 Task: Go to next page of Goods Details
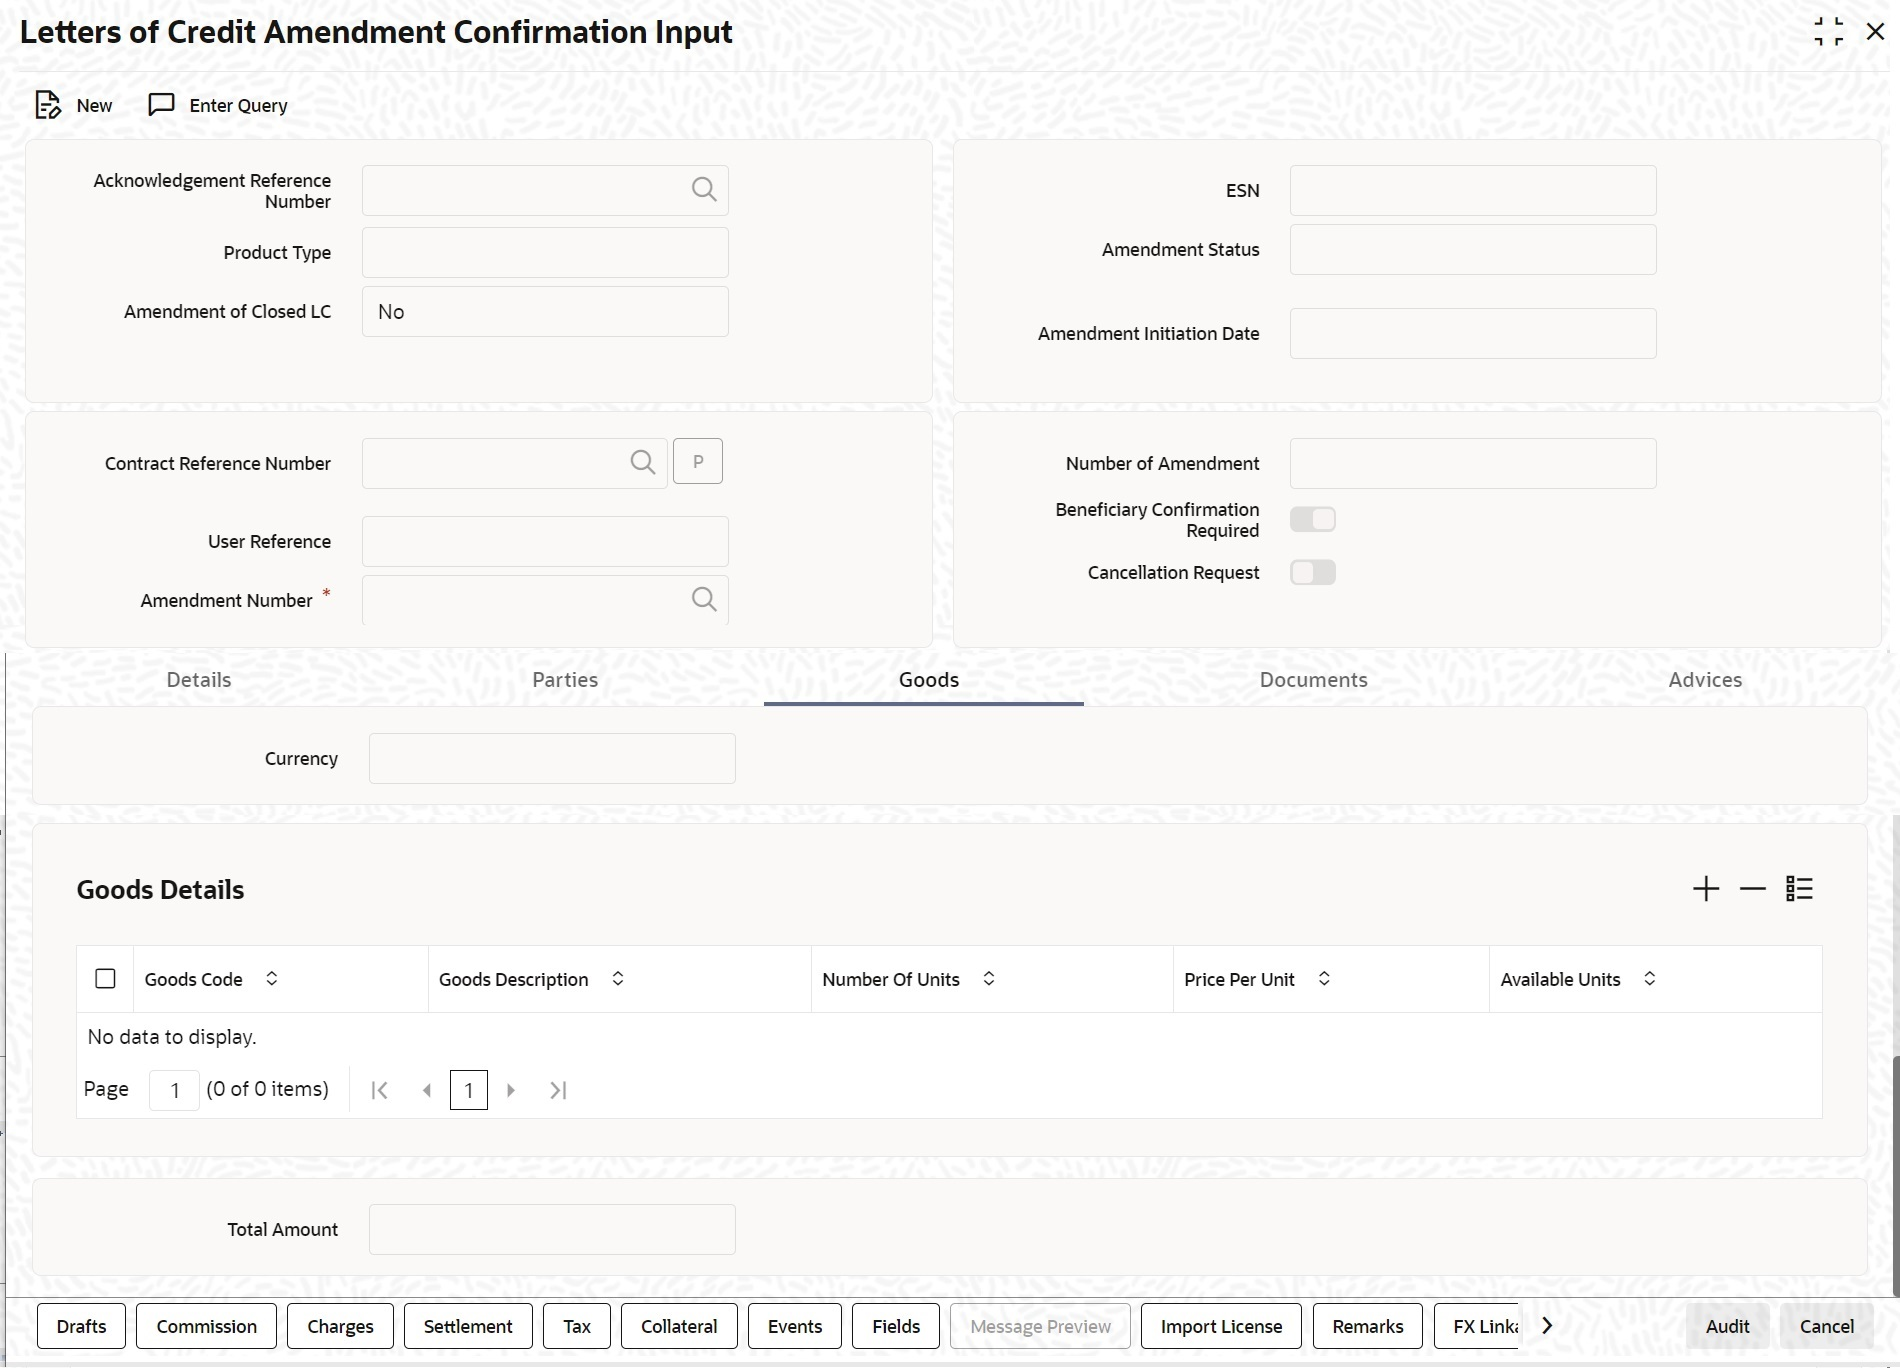(x=511, y=1090)
